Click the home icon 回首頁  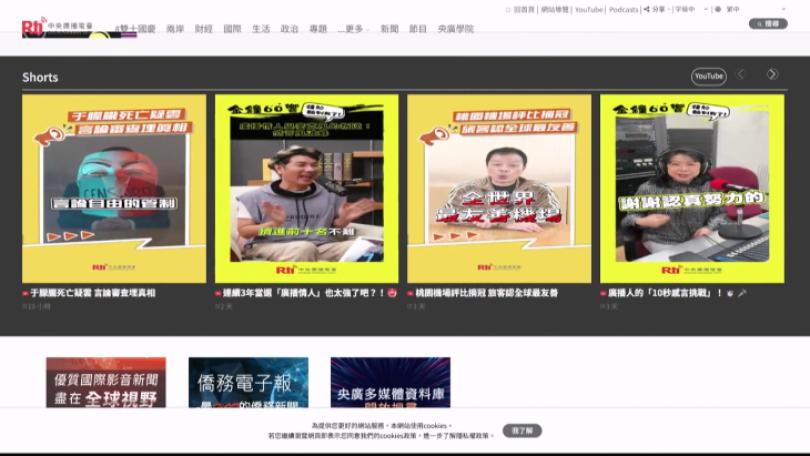click(521, 9)
